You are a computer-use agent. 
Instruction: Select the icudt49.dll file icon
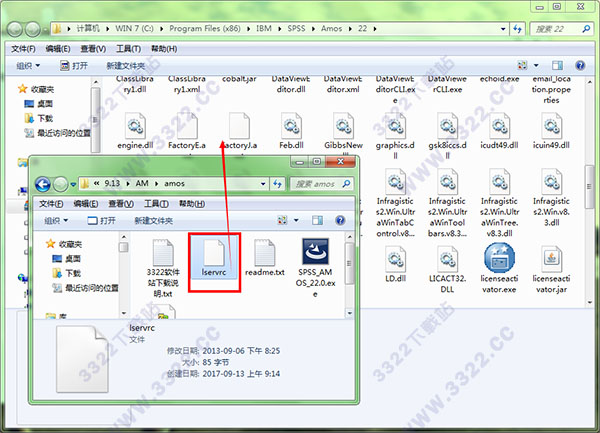click(499, 126)
